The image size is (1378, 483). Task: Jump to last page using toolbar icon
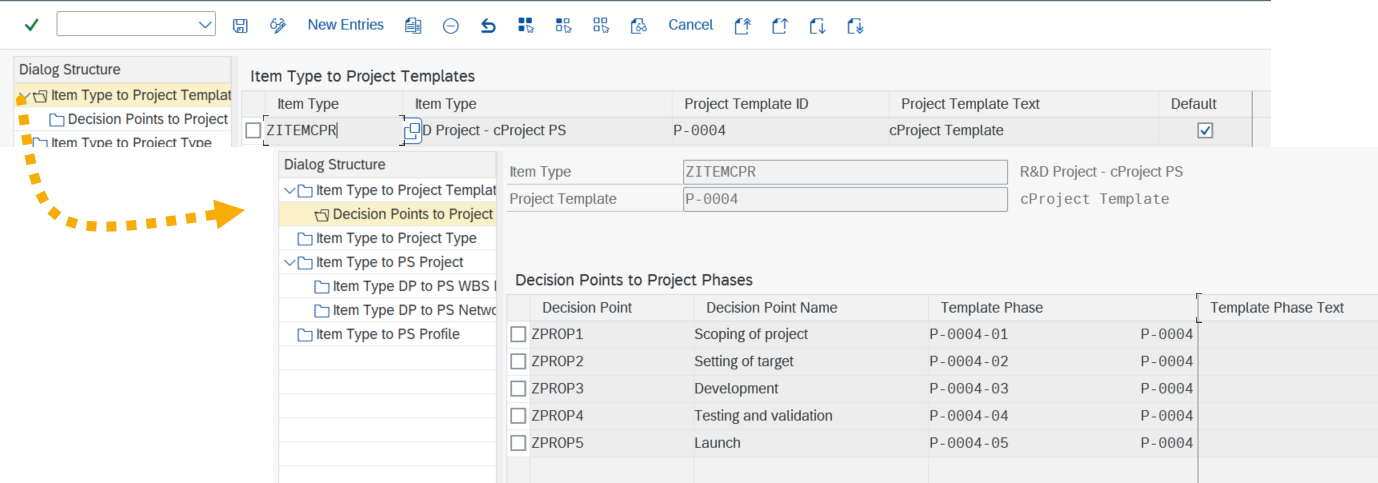pos(855,26)
